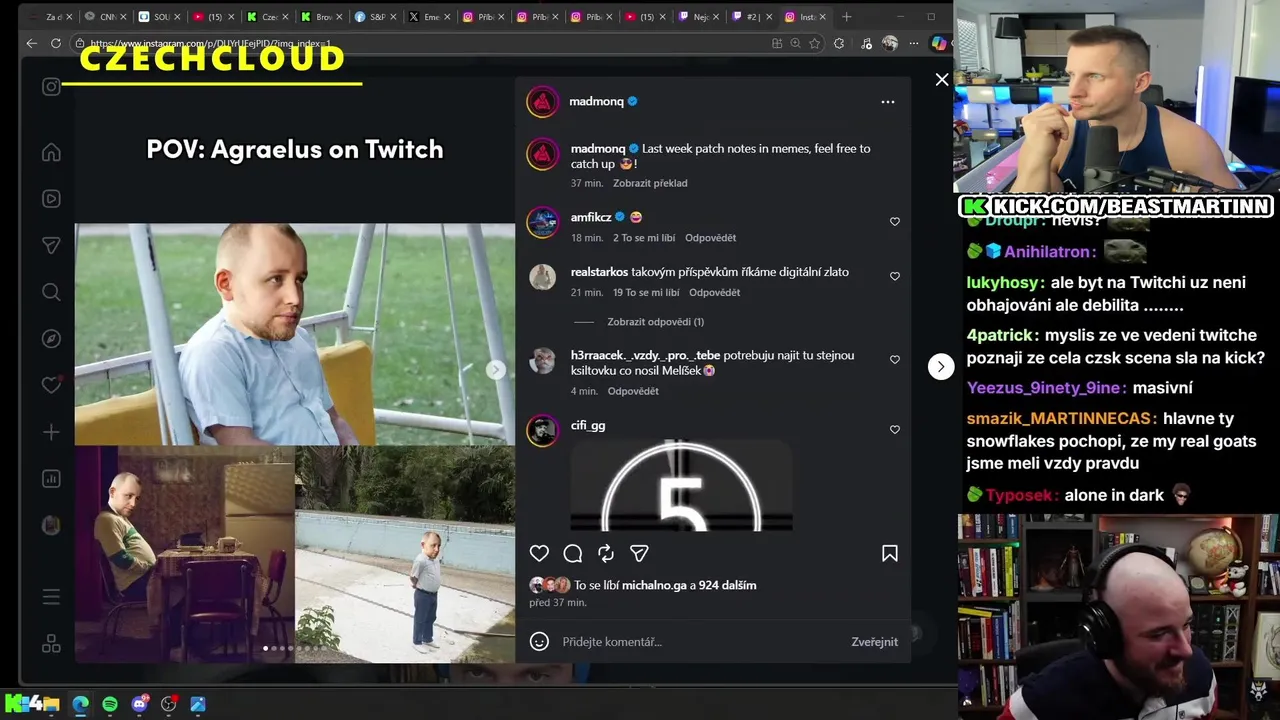Share the post via paper-plane icon
Screen dimensions: 1280x720
click(639, 553)
